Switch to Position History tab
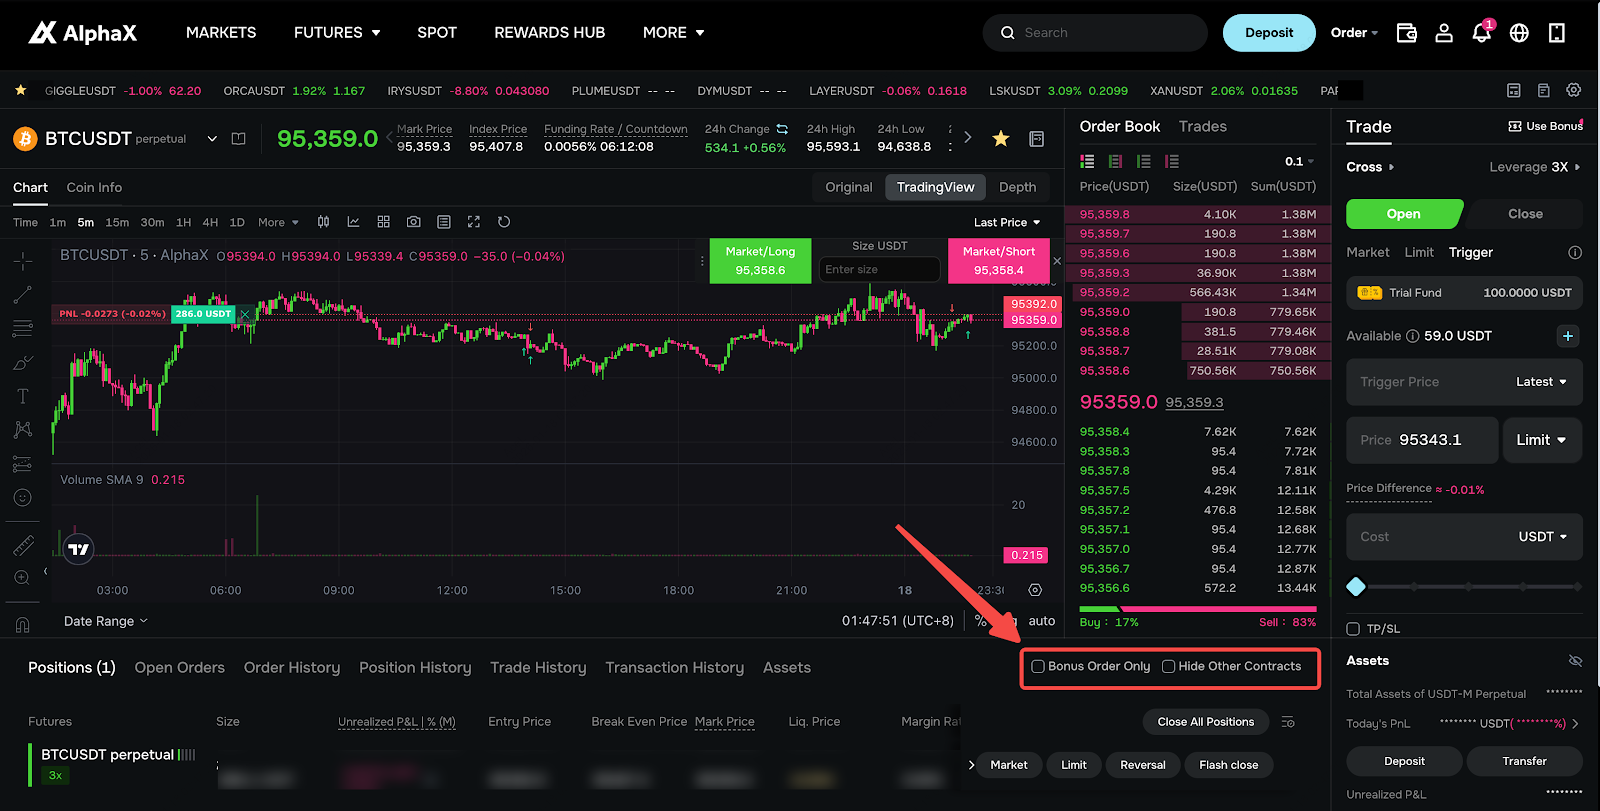1600x811 pixels. (x=415, y=668)
